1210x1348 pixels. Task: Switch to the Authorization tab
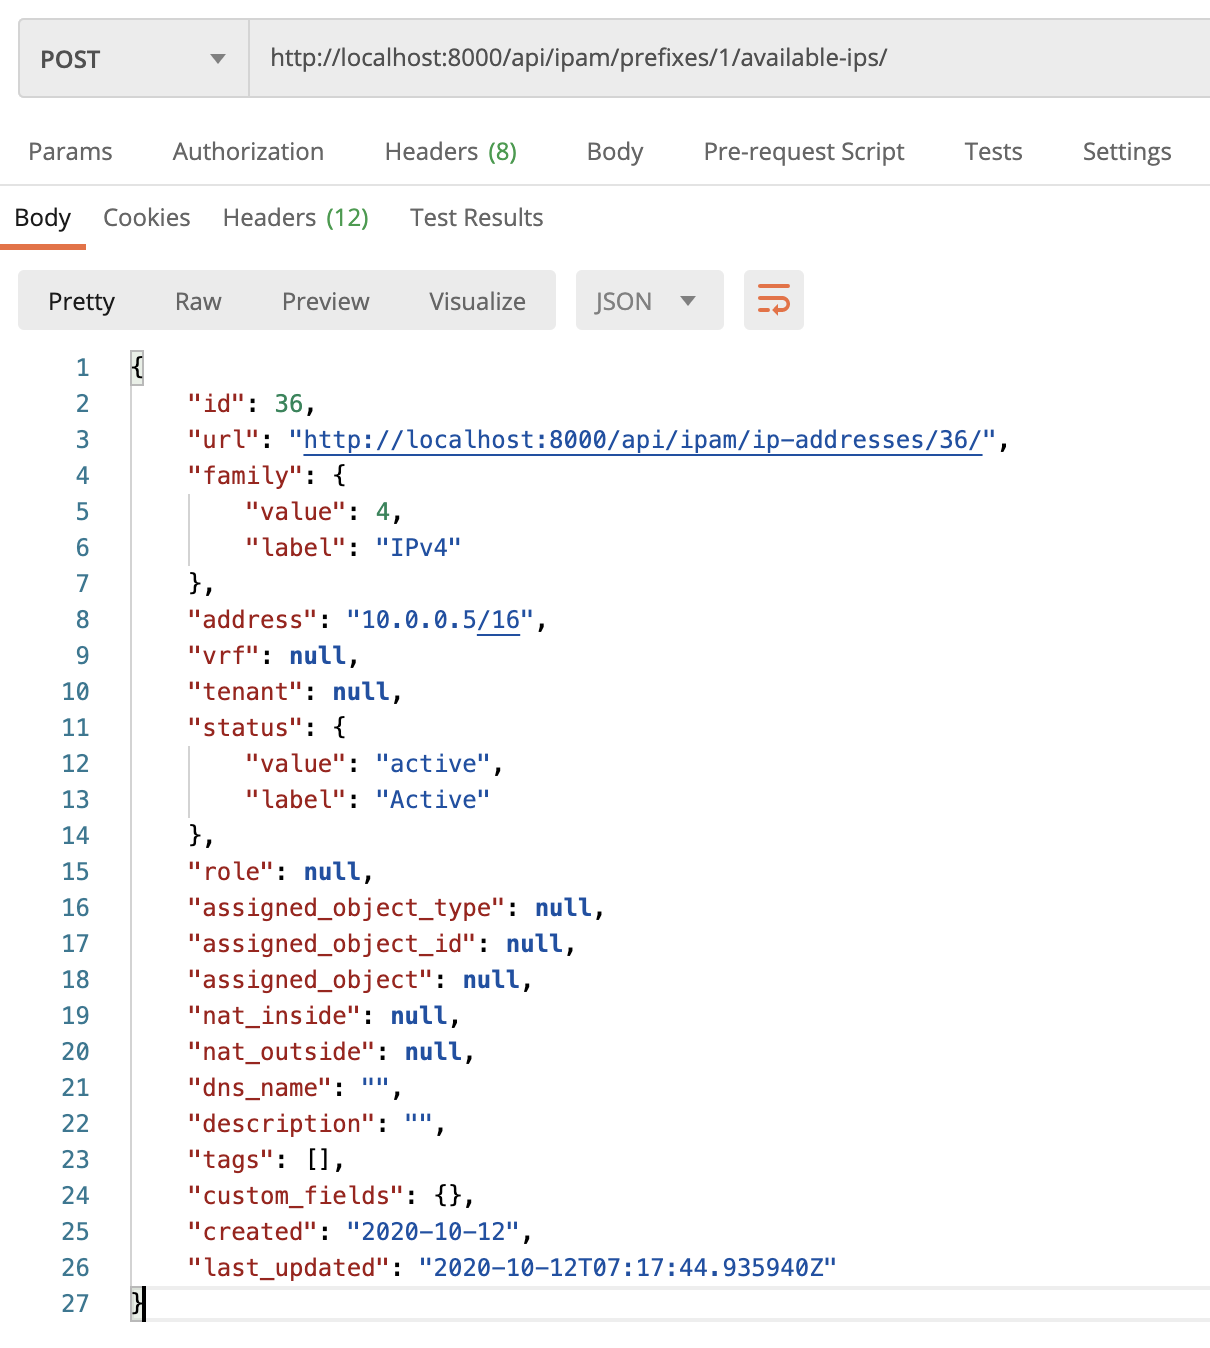click(248, 152)
